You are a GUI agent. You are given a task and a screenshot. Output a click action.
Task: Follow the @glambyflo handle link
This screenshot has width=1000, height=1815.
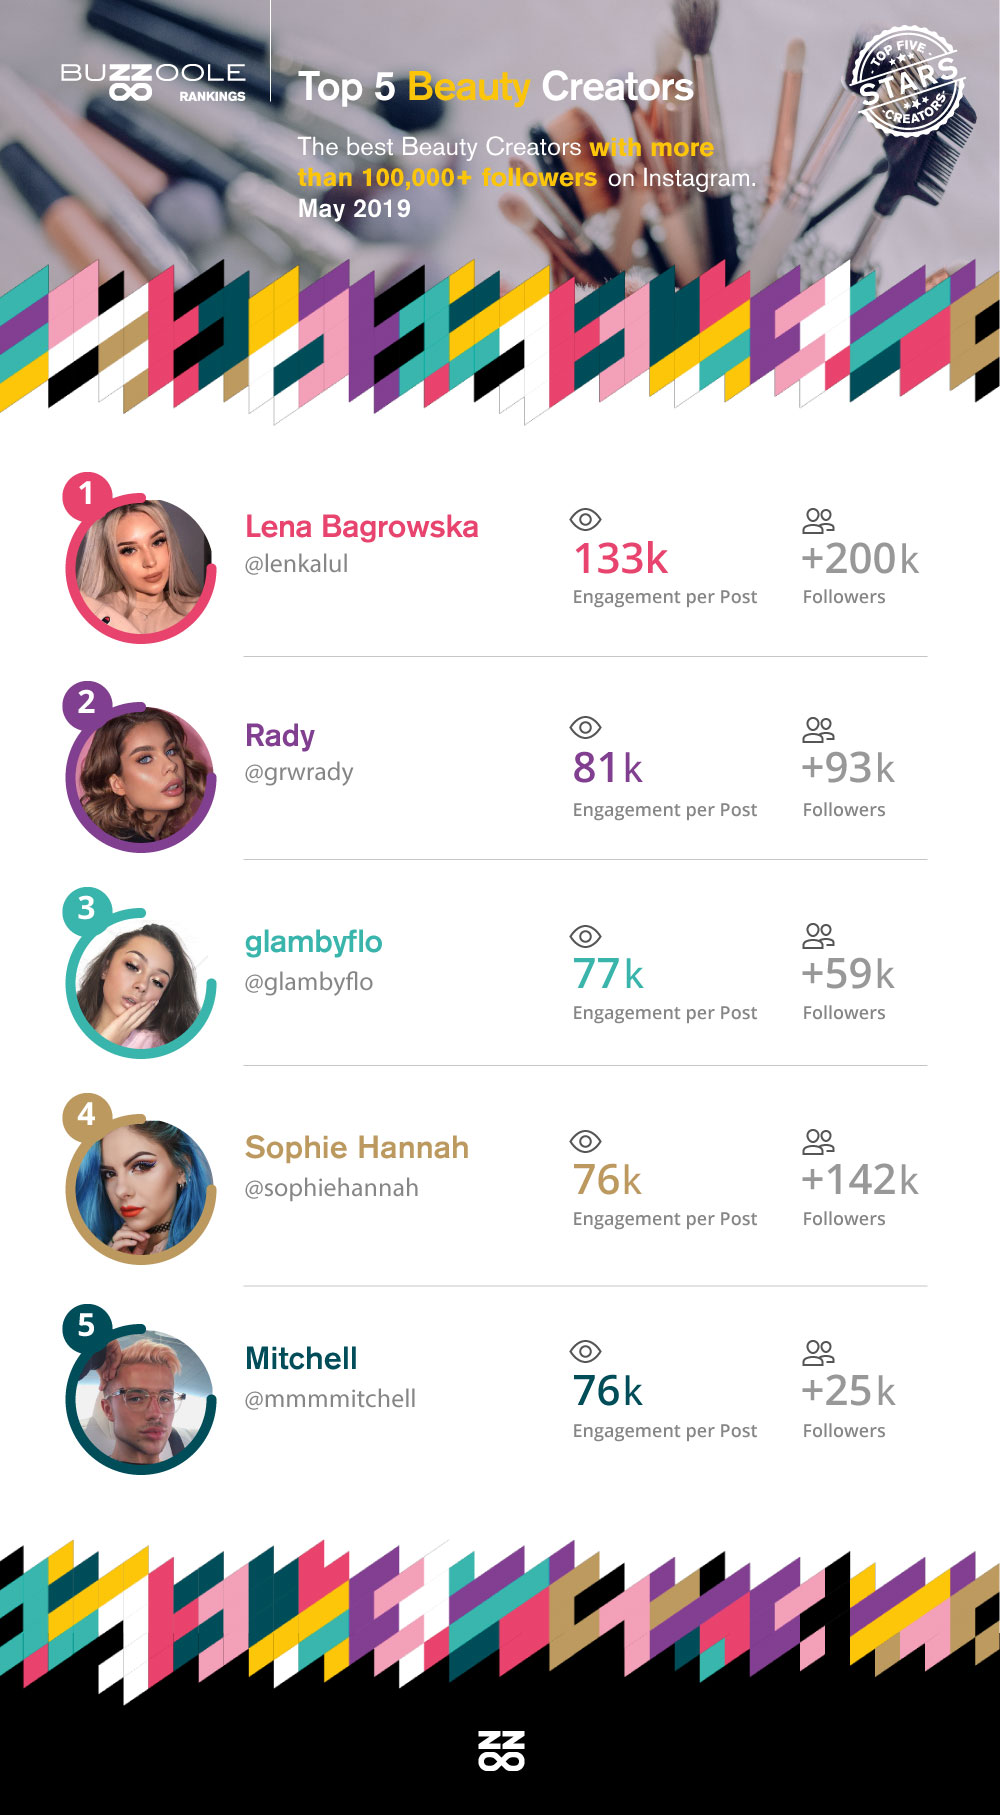point(308,982)
